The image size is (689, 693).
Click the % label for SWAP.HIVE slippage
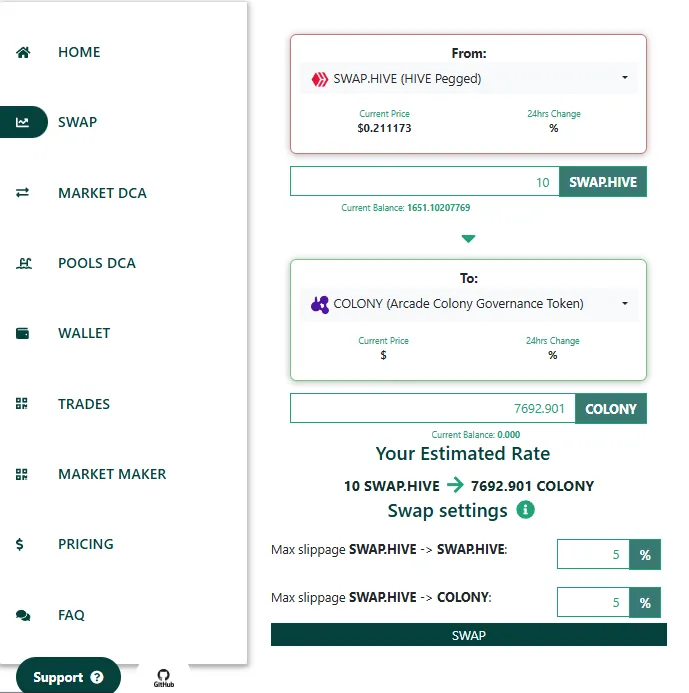tap(645, 554)
